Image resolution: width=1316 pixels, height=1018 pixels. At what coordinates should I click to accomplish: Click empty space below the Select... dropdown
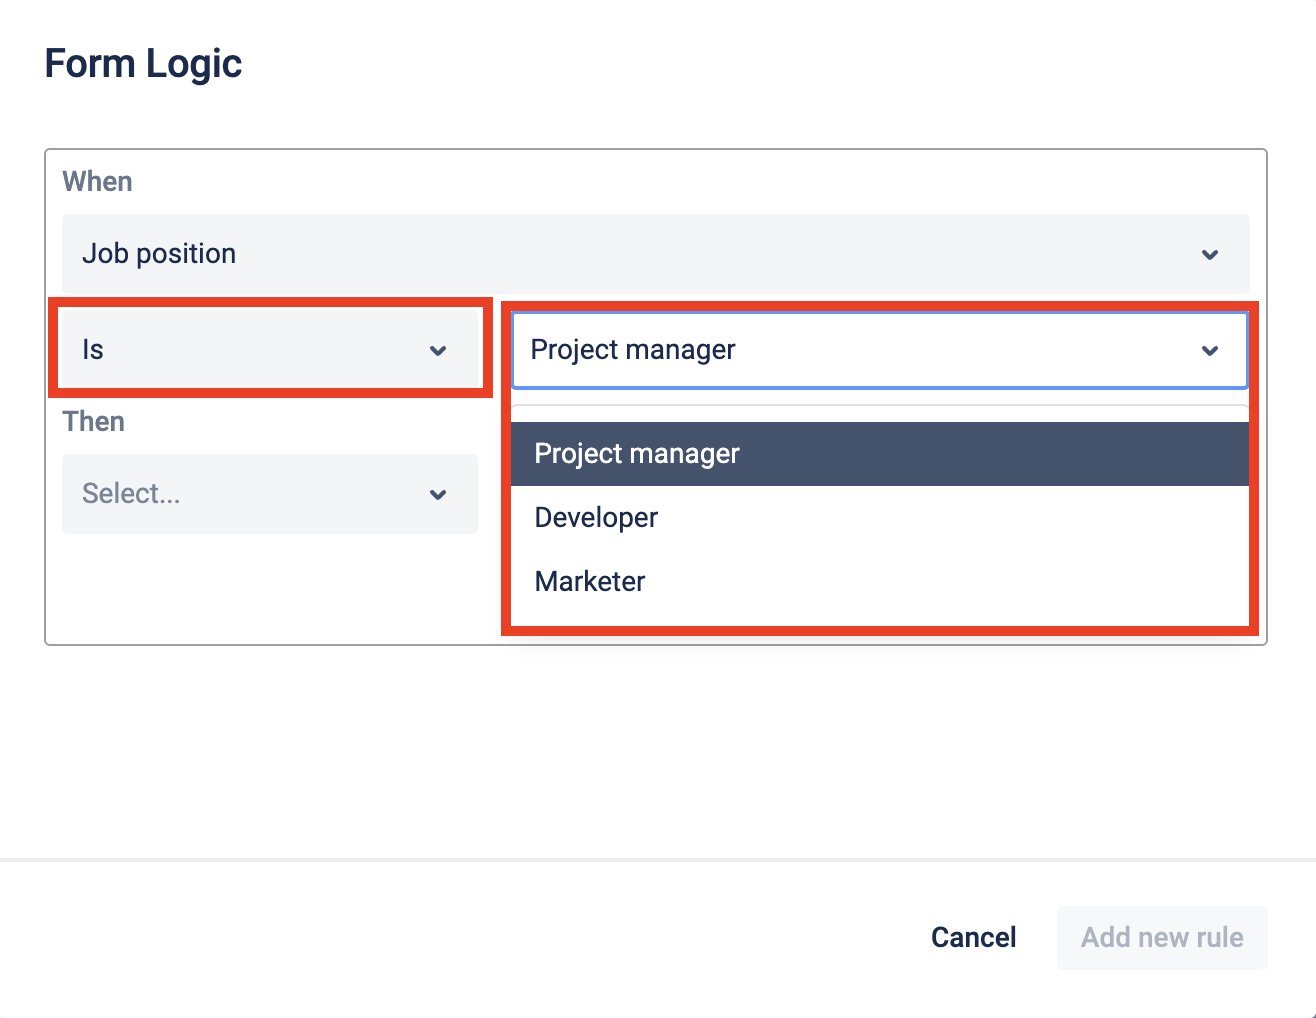[x=270, y=590]
